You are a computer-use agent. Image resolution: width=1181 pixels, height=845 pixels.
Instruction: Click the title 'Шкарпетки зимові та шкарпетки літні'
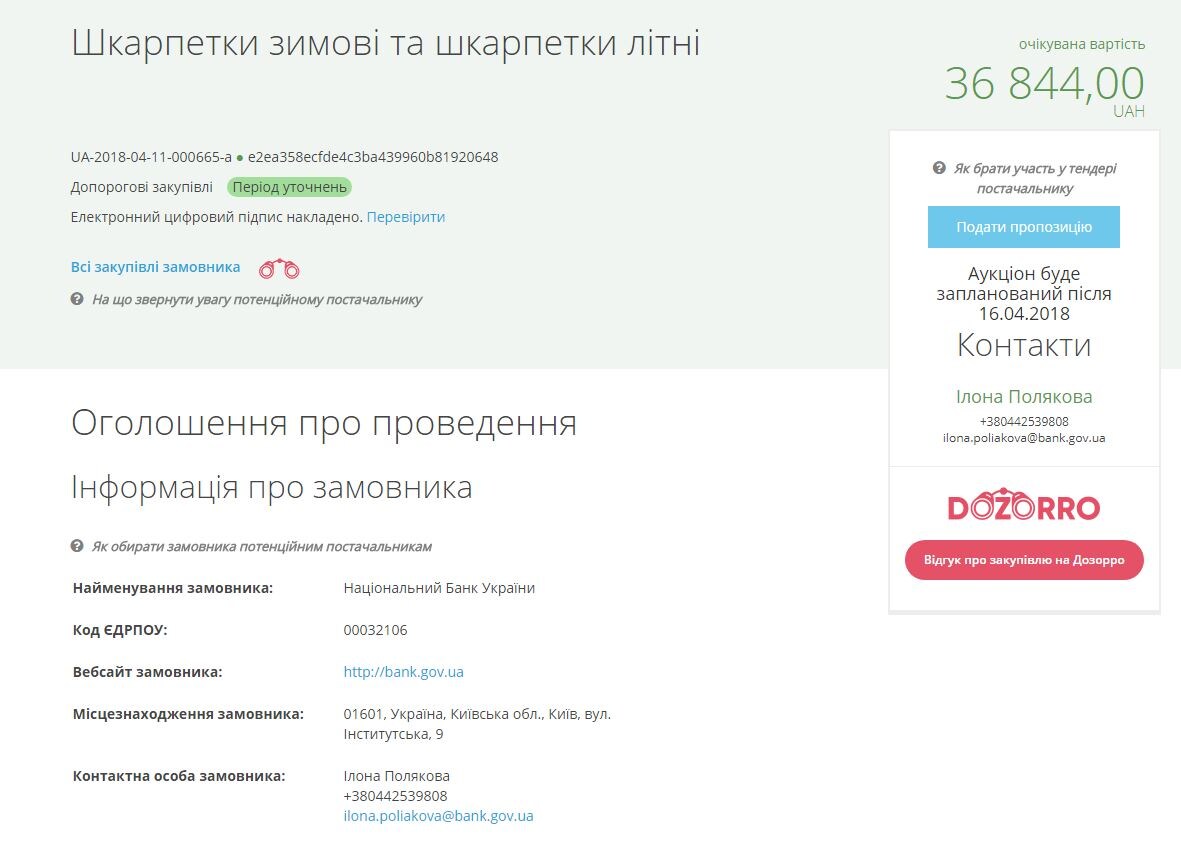(386, 42)
